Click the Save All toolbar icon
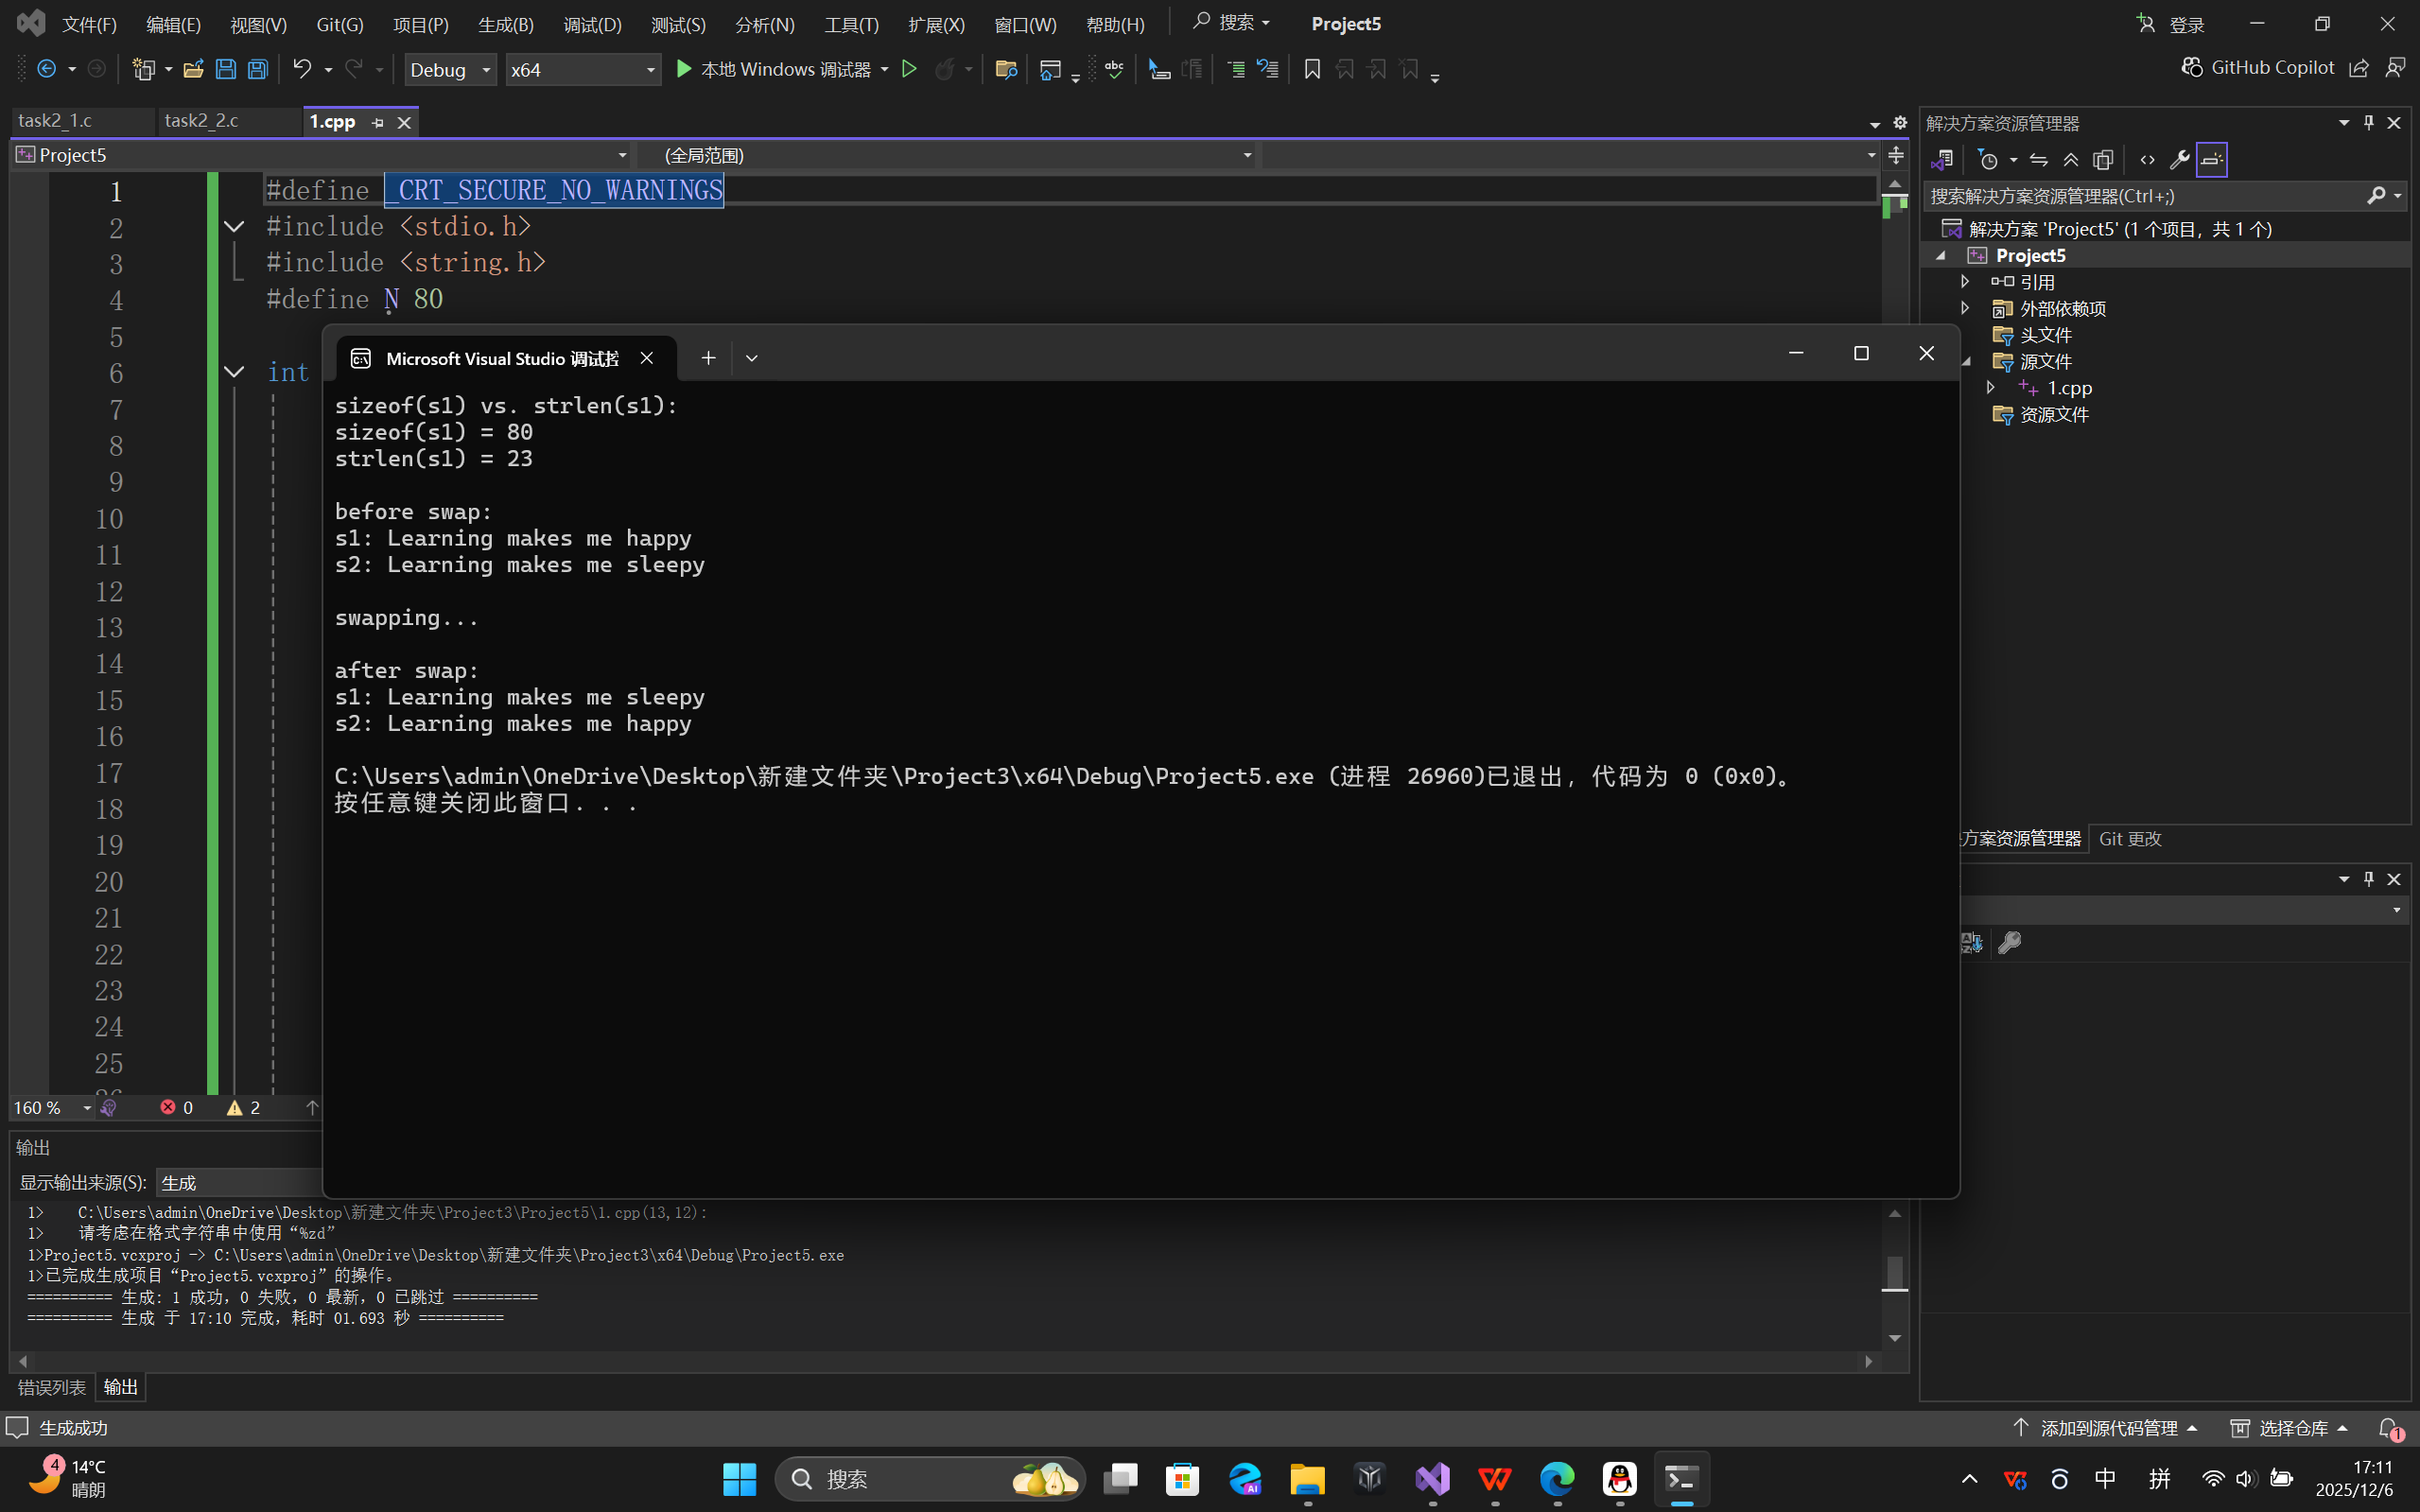 258,69
